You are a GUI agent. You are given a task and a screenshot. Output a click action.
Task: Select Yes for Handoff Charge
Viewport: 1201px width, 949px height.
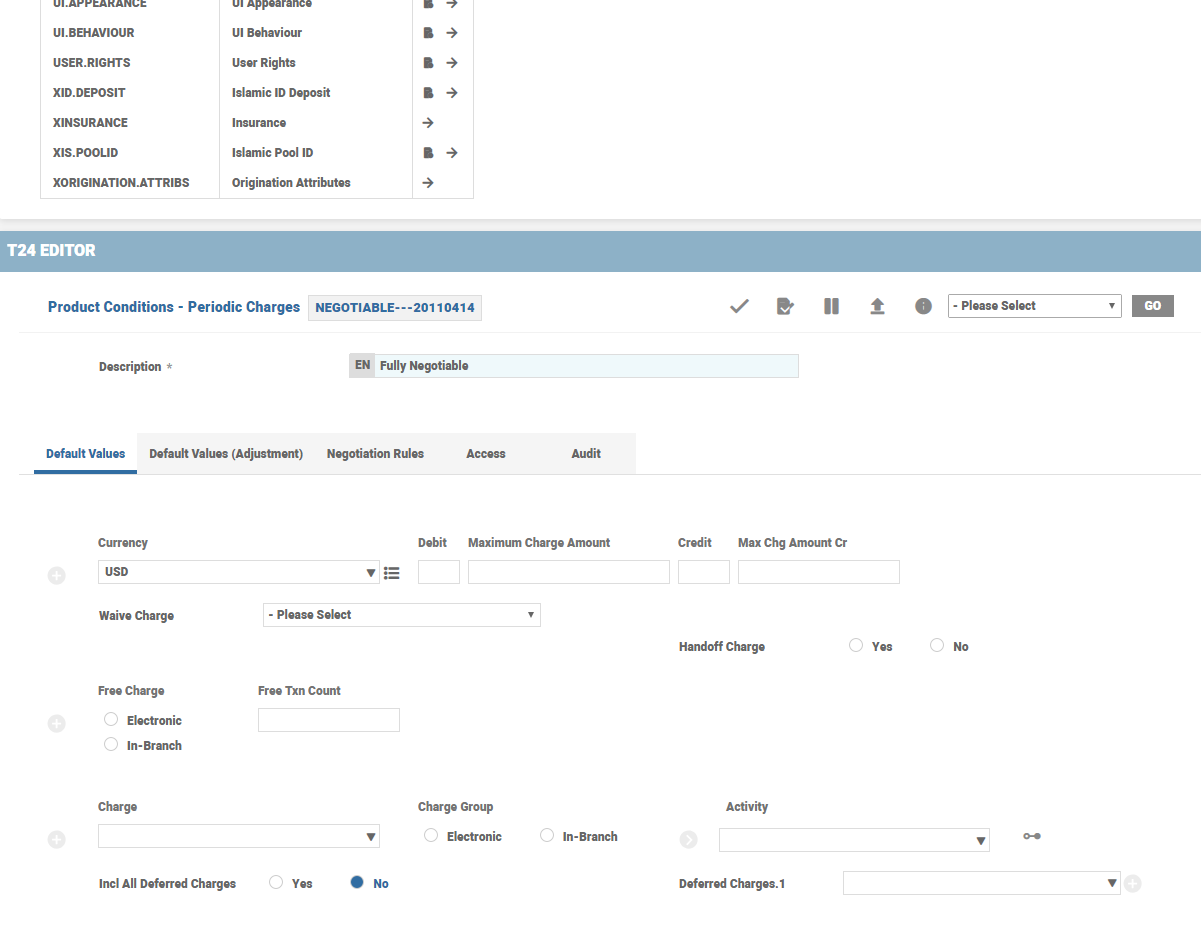(856, 646)
